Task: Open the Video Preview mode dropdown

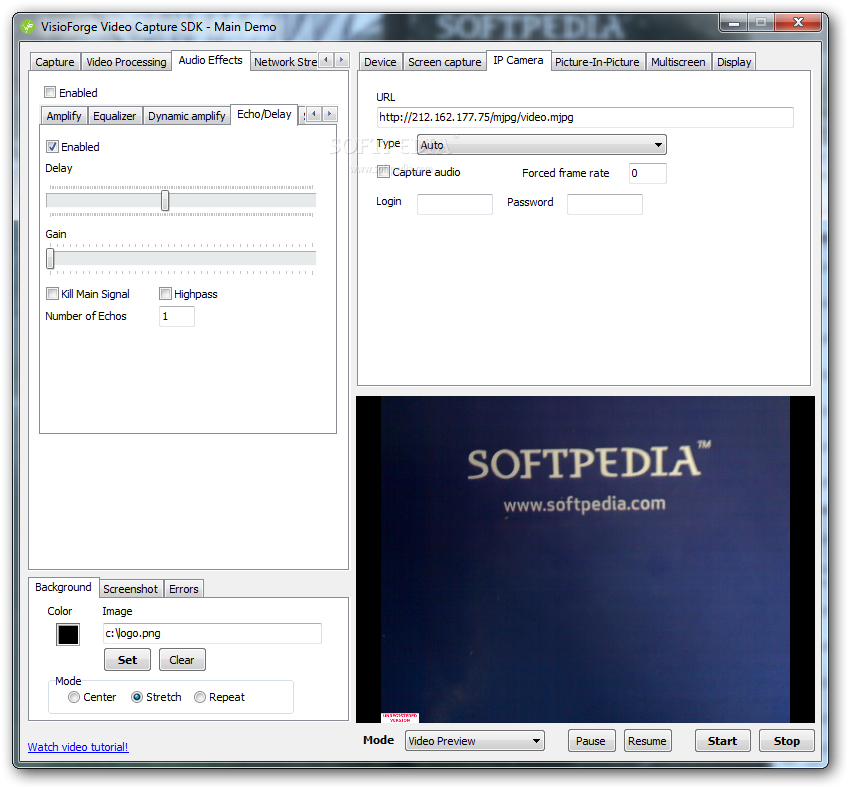Action: pyautogui.click(x=475, y=741)
